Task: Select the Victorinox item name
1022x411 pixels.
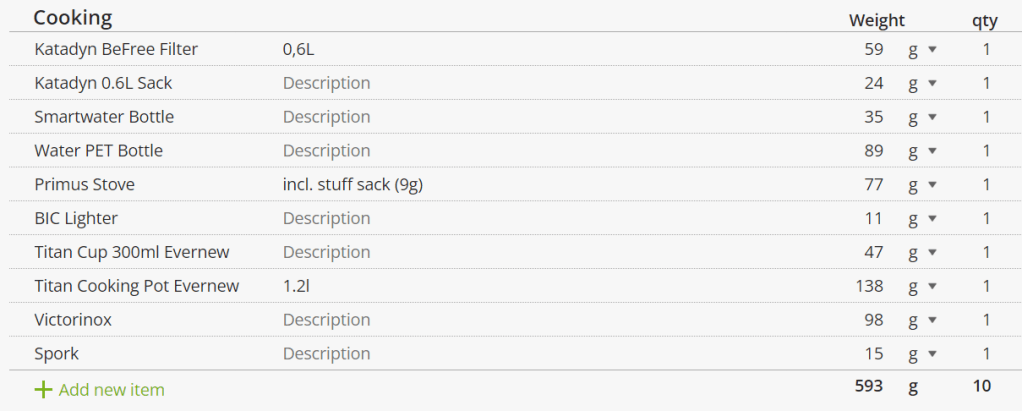Action: (x=73, y=320)
